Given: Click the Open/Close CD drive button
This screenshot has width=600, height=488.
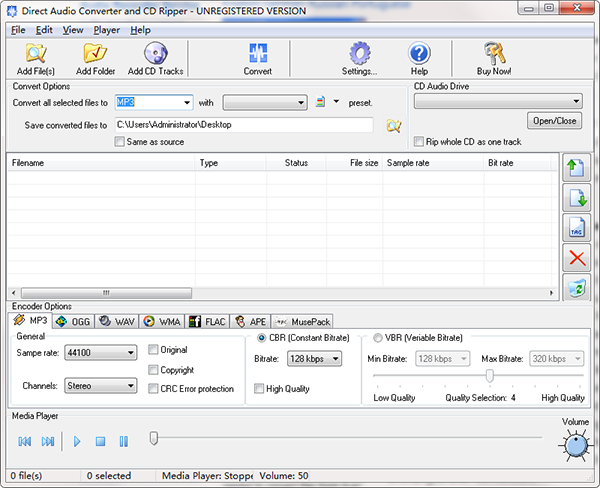Looking at the screenshot, I should pyautogui.click(x=554, y=121).
